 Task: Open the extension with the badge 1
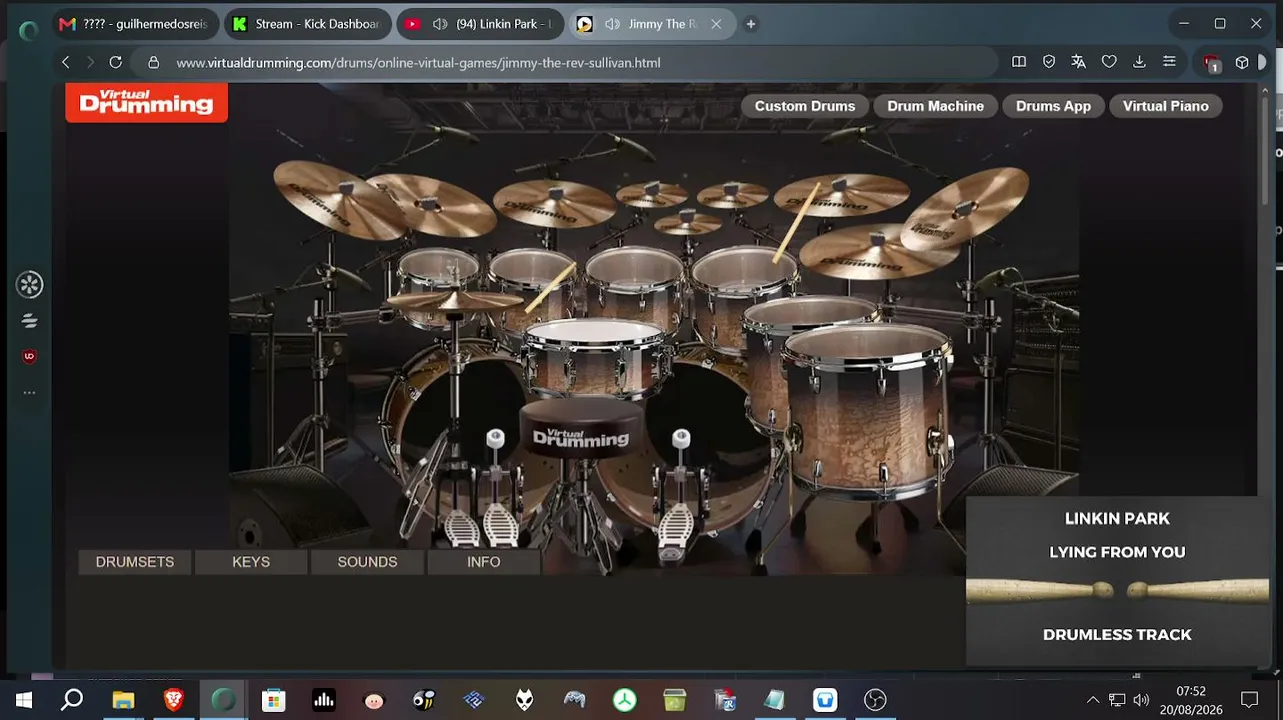click(x=1212, y=63)
